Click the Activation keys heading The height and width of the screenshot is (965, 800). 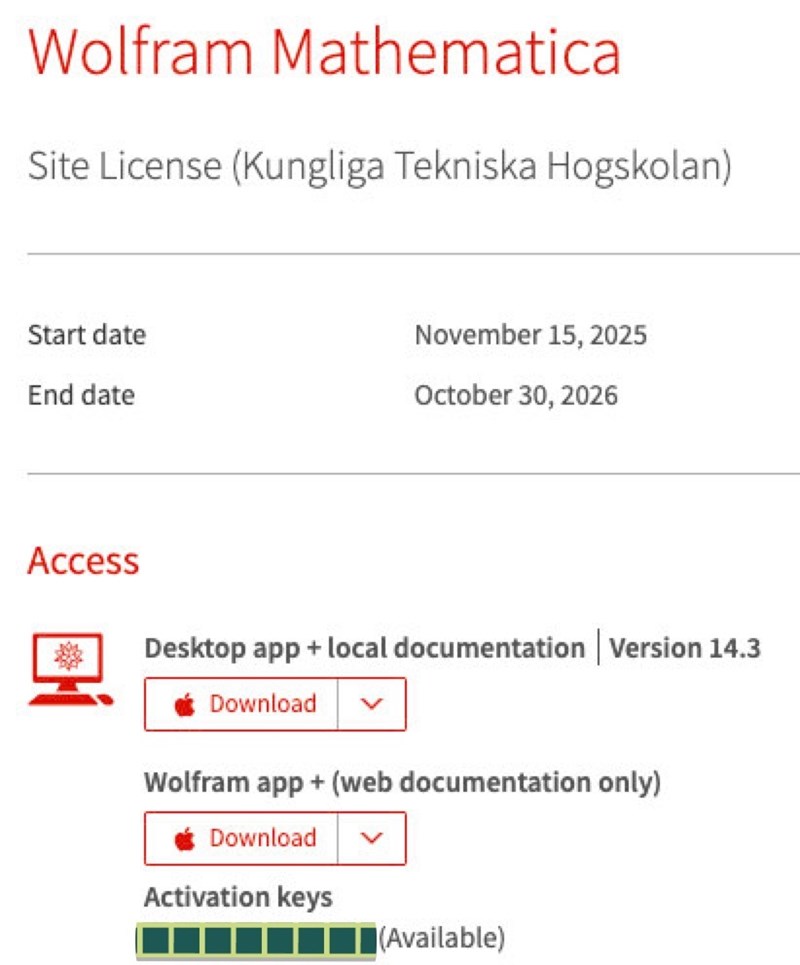(x=238, y=897)
